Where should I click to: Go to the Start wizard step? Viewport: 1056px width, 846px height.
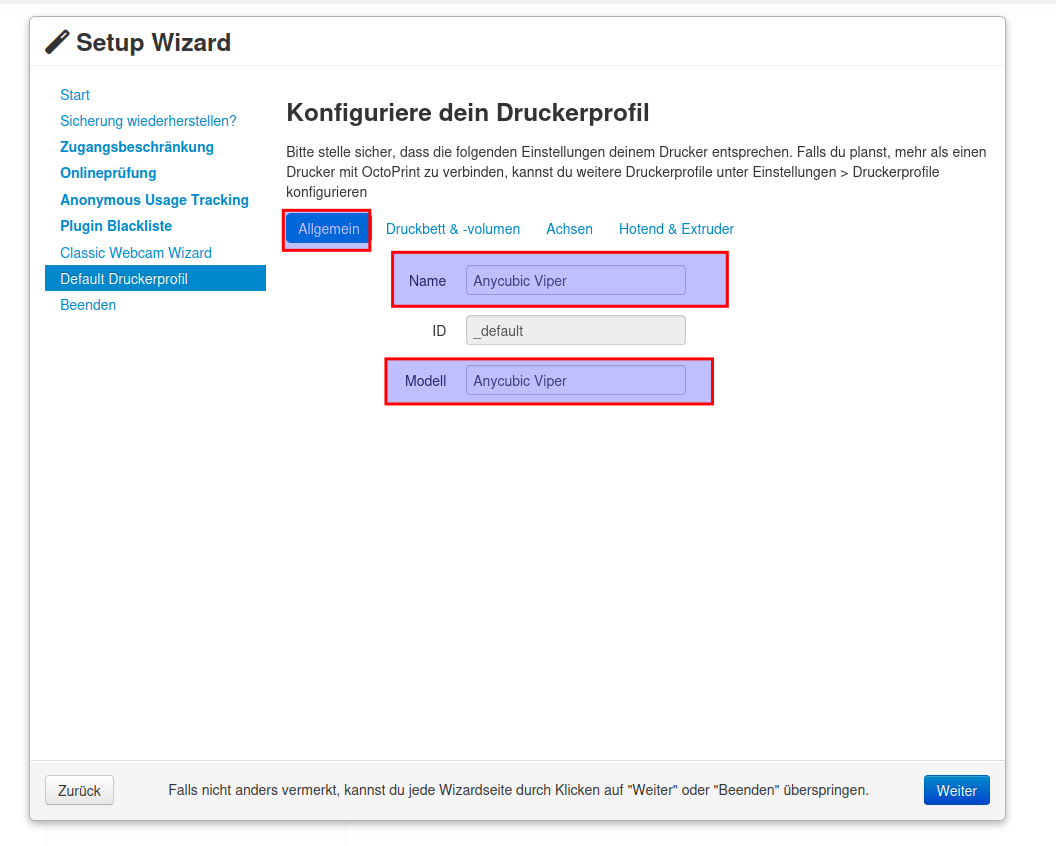[x=75, y=95]
